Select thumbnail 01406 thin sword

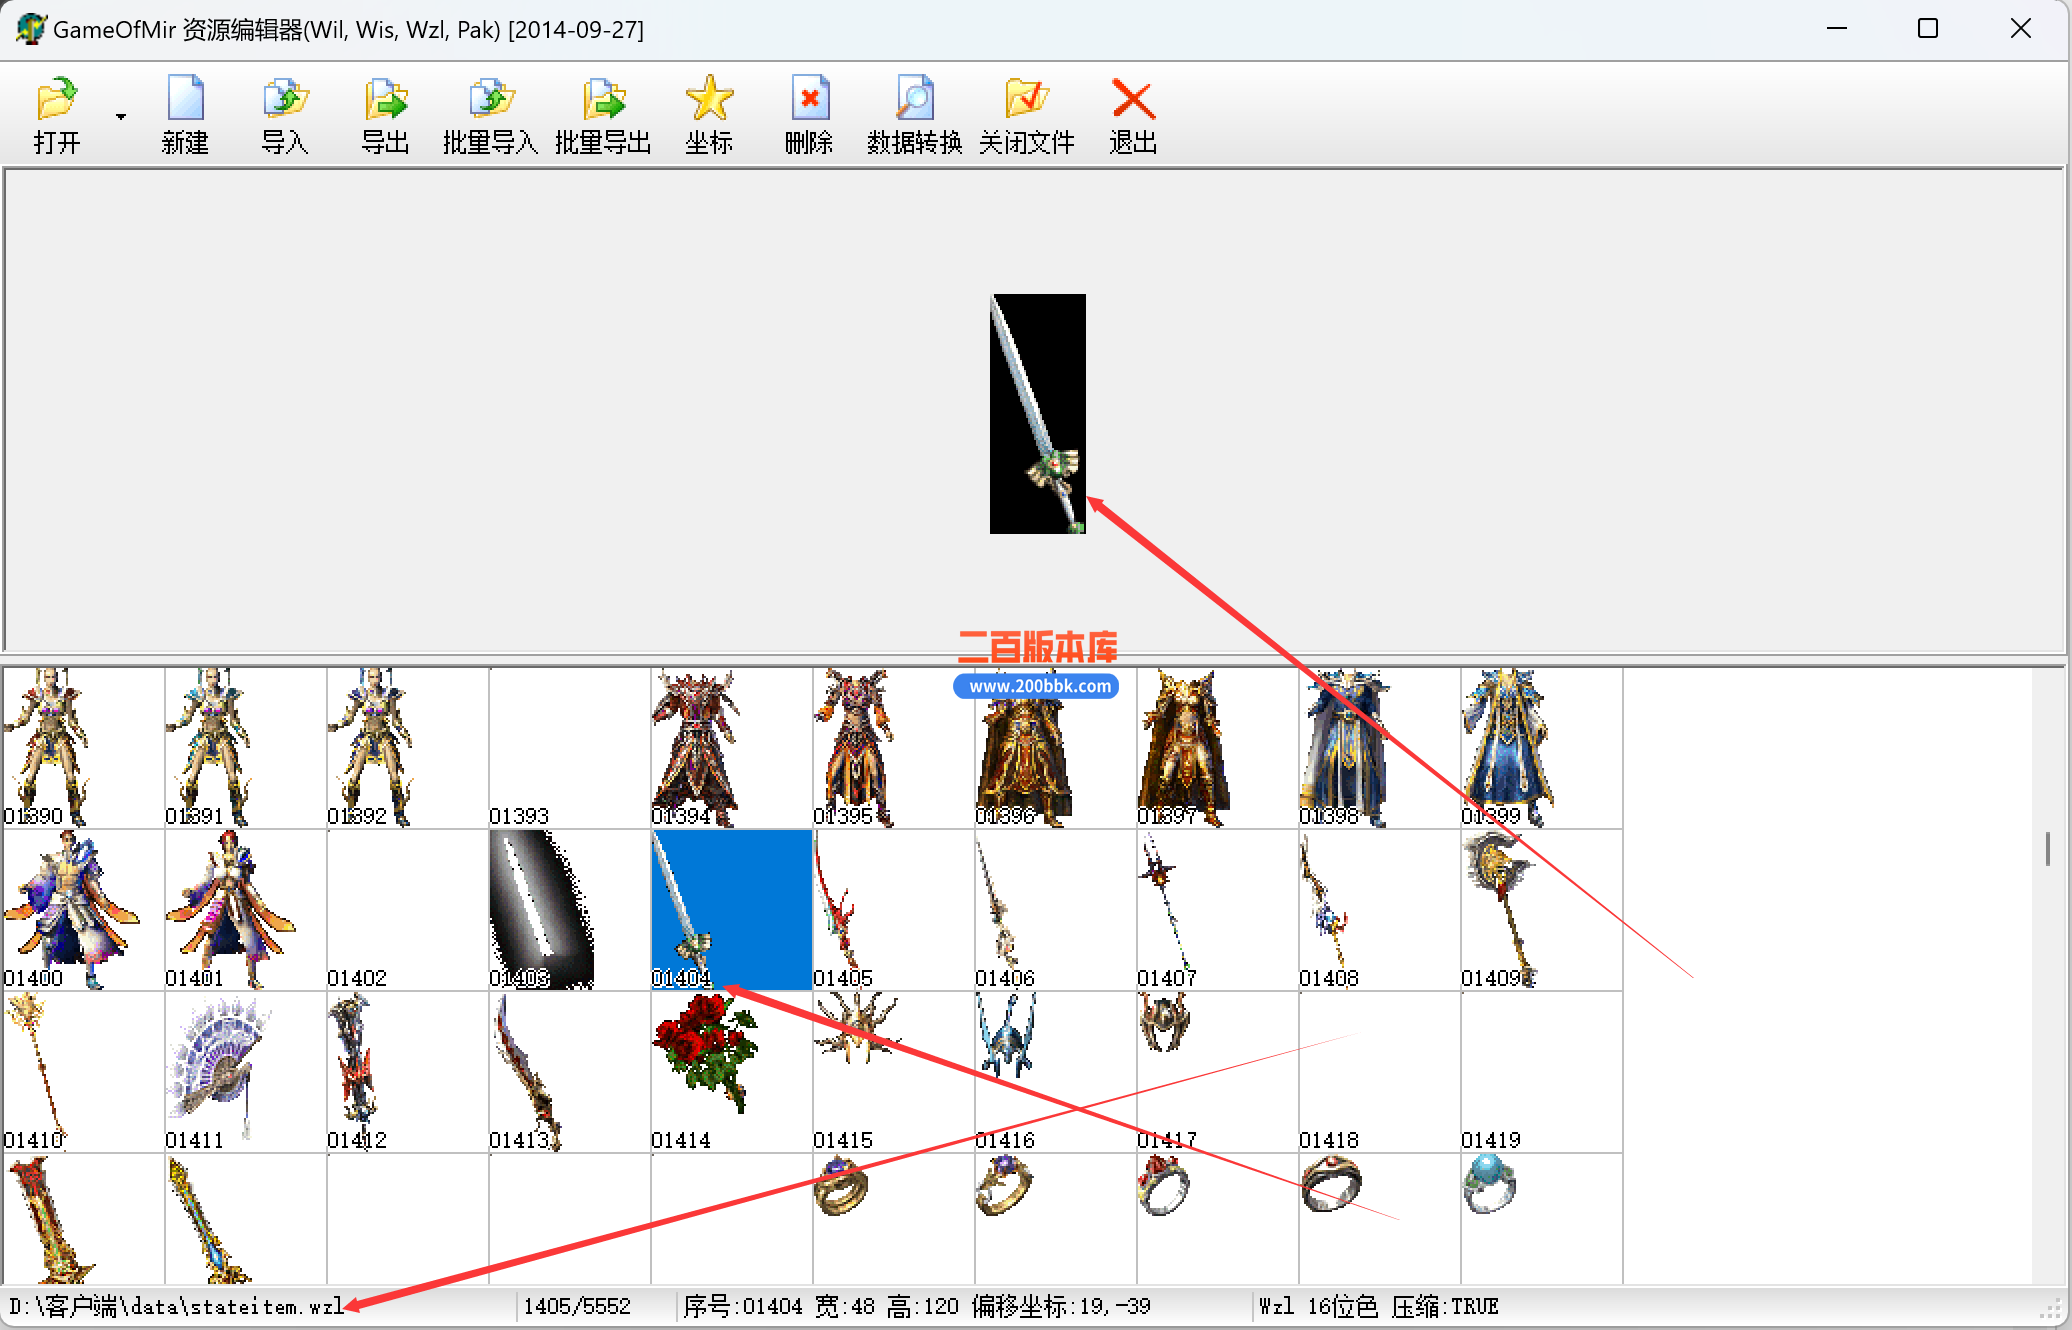(x=1056, y=910)
